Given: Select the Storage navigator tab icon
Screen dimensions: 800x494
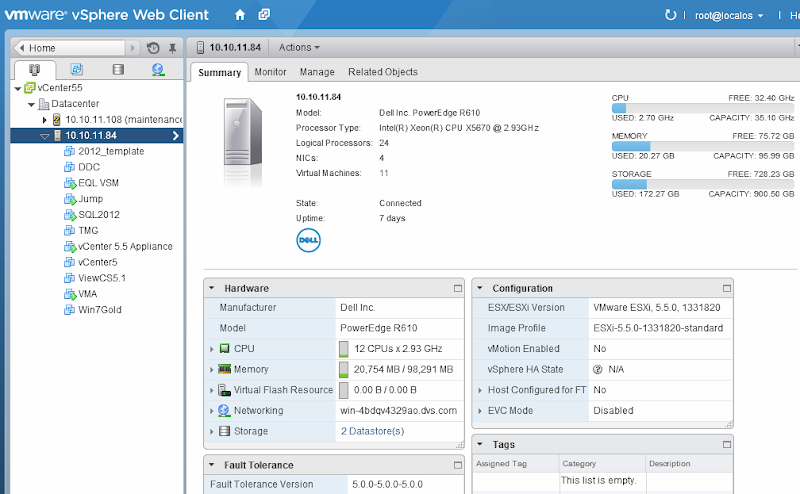Looking at the screenshot, I should 118,69.
